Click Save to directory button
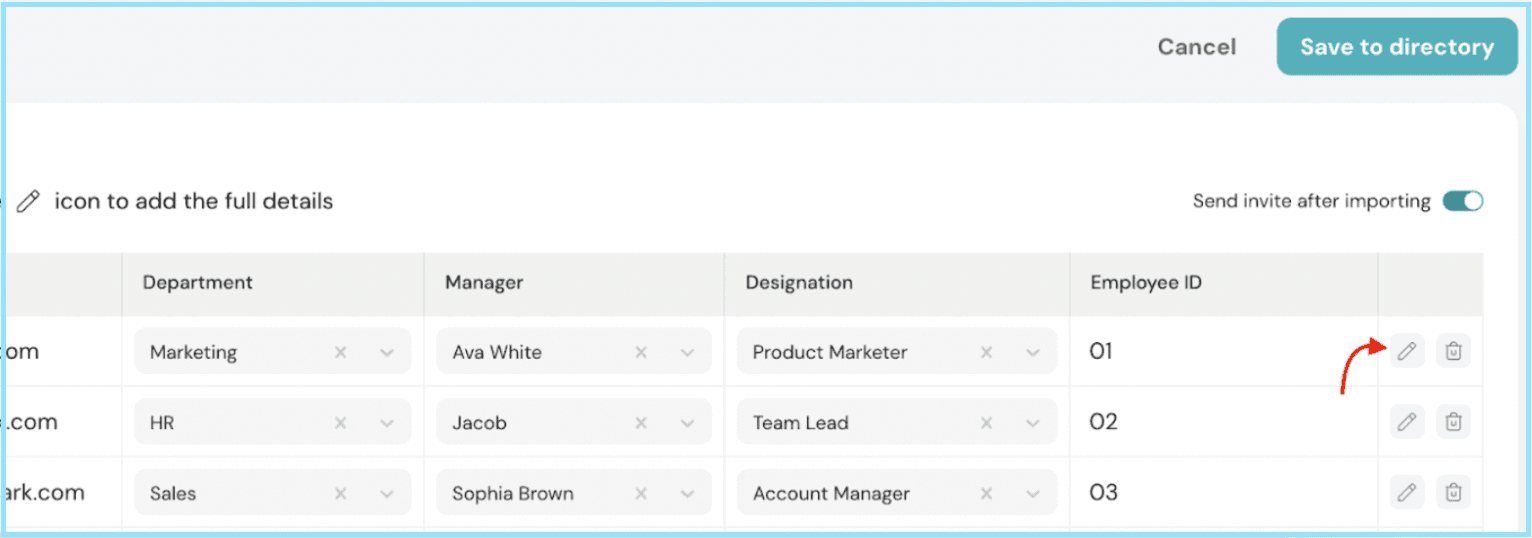Viewport: 1532px width, 538px height. [1396, 47]
